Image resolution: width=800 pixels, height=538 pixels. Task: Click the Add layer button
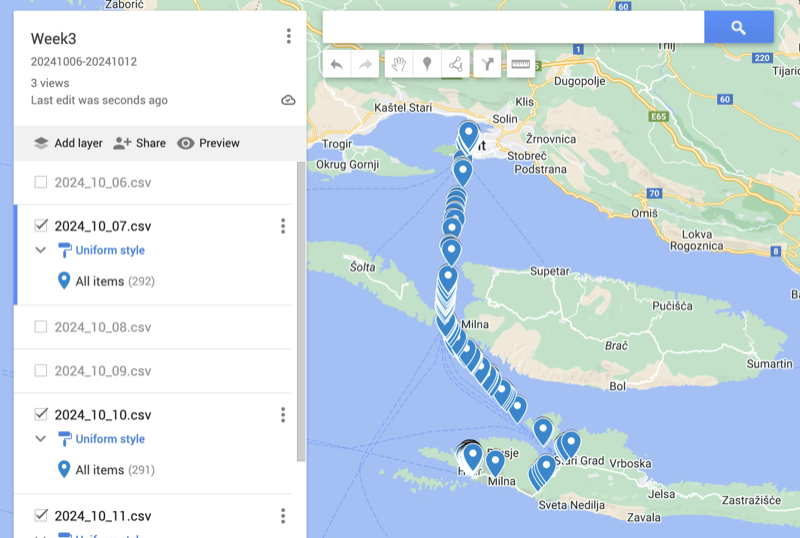coord(68,143)
